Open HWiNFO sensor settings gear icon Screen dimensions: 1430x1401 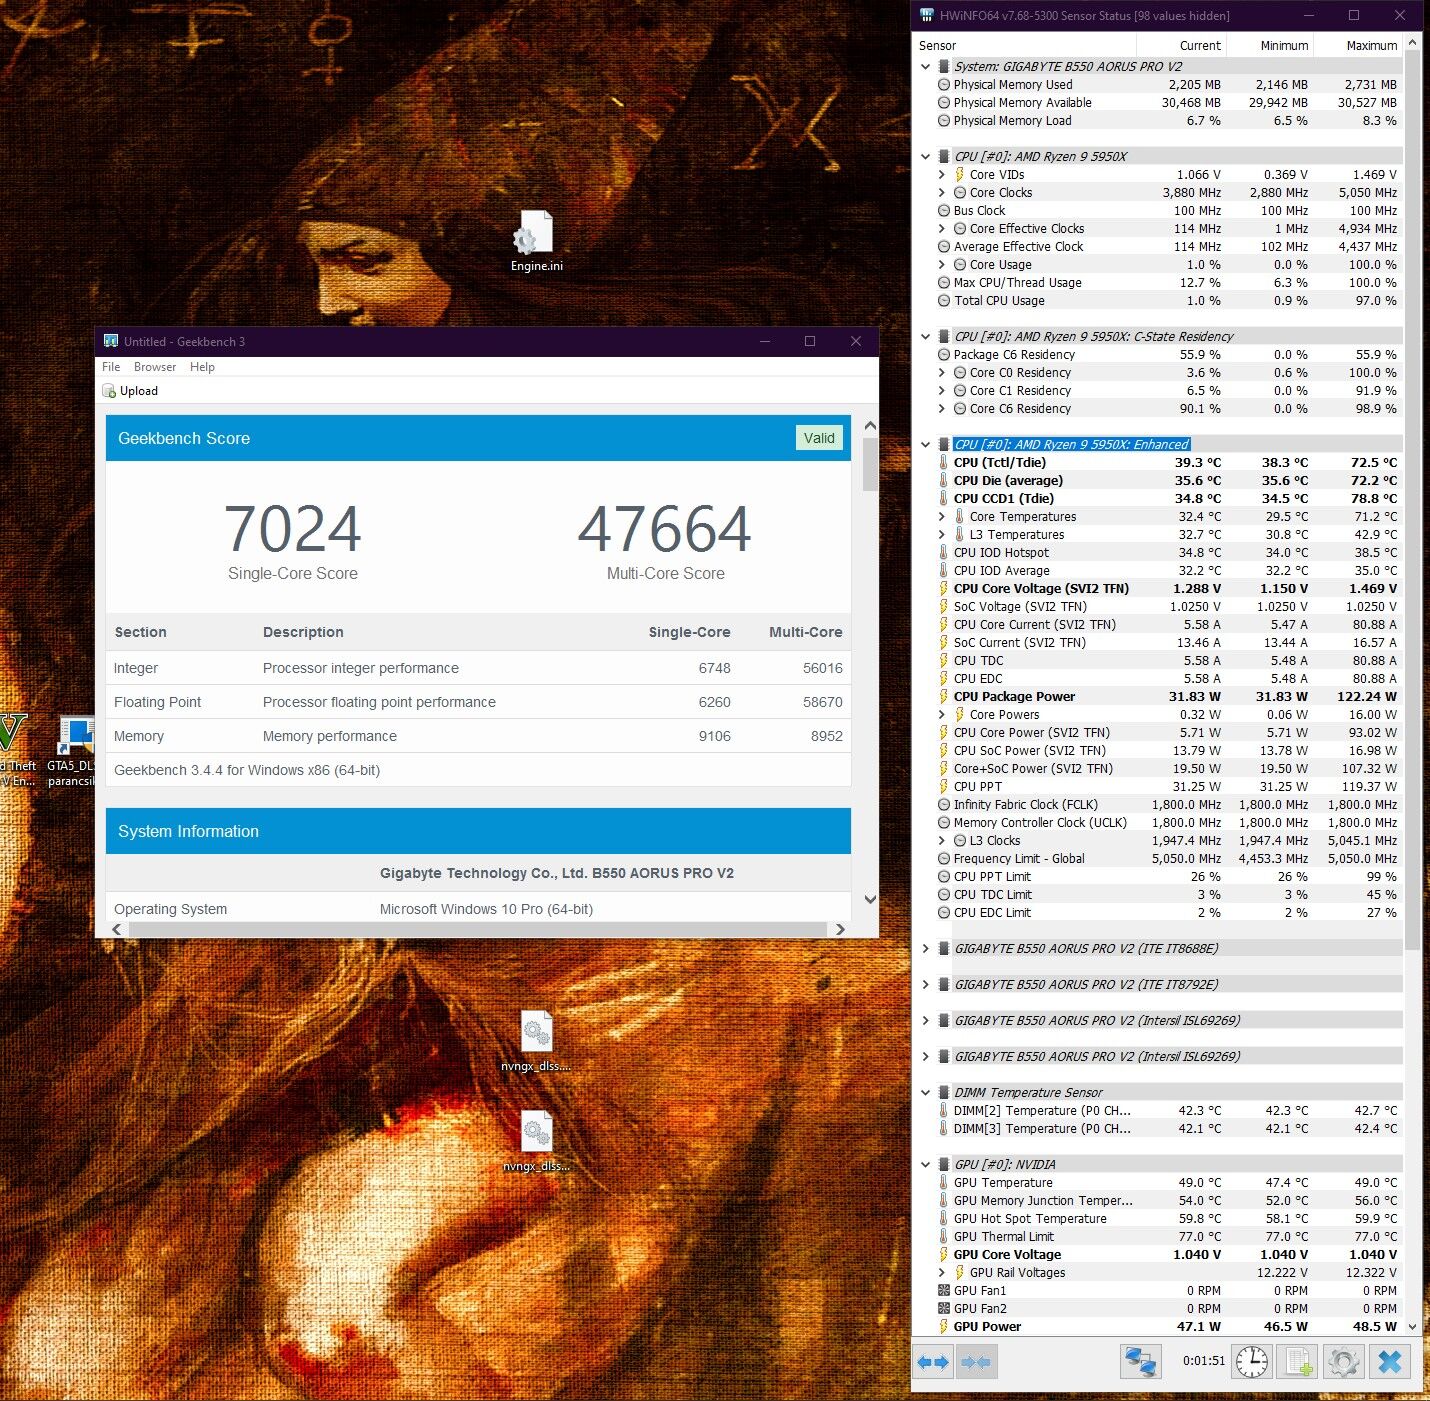pos(1344,1362)
